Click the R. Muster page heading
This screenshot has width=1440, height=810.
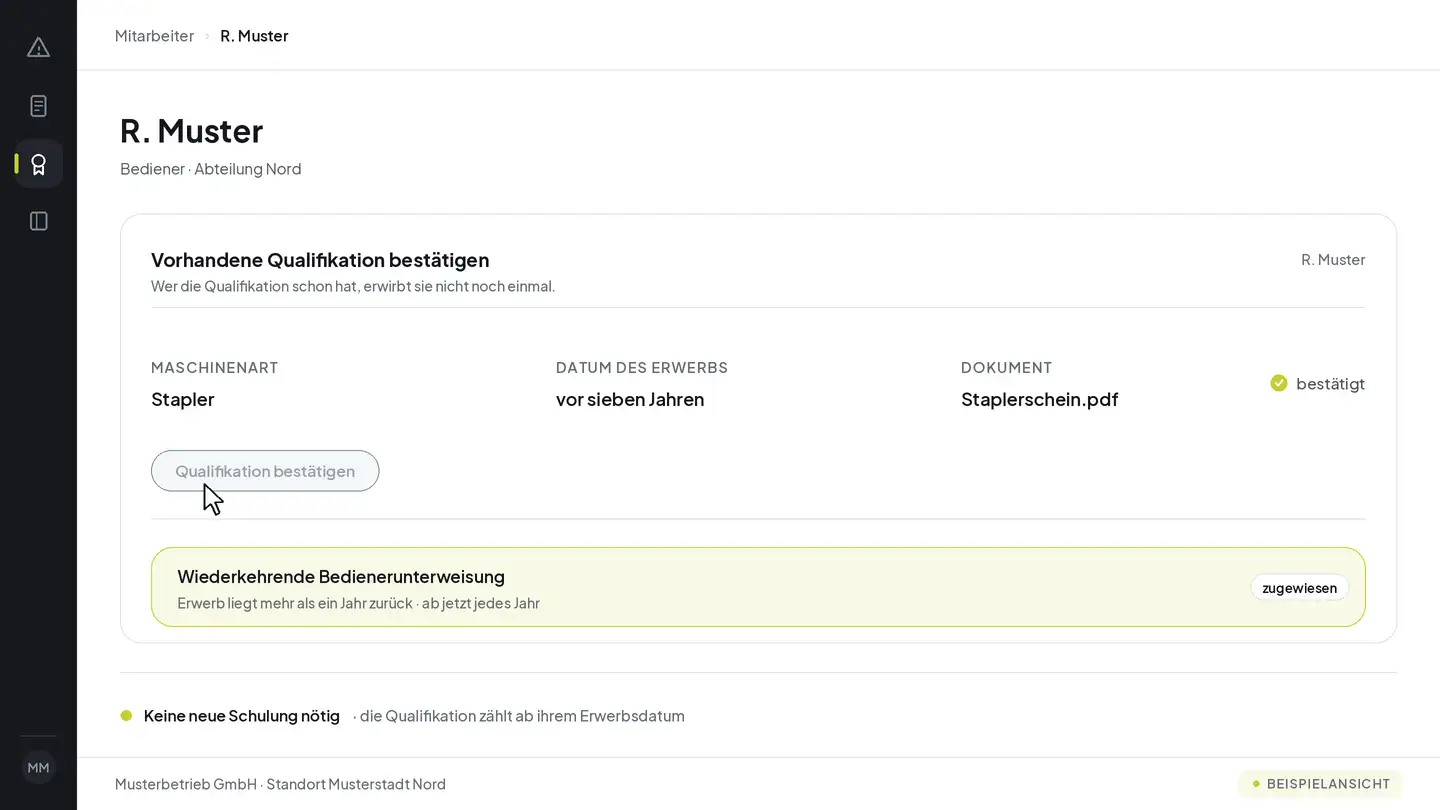(192, 131)
